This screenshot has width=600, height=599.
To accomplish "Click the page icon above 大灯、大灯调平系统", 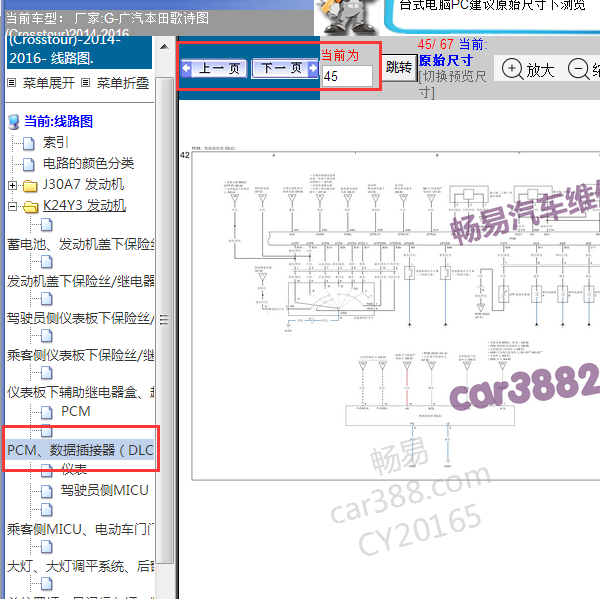I will click(x=47, y=547).
